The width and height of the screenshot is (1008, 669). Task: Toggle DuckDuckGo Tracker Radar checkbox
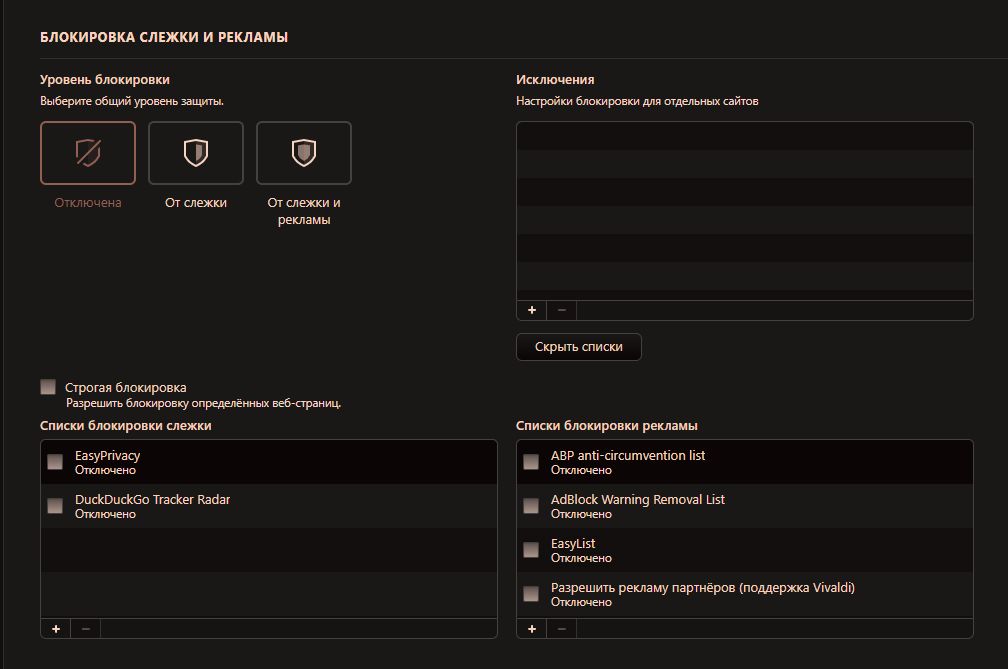[55, 506]
